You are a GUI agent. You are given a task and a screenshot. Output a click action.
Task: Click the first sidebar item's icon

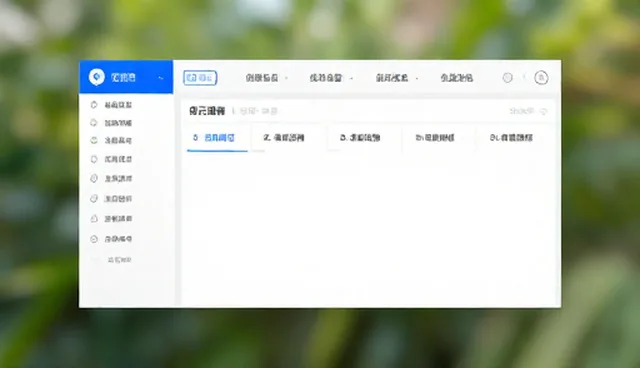[x=94, y=105]
